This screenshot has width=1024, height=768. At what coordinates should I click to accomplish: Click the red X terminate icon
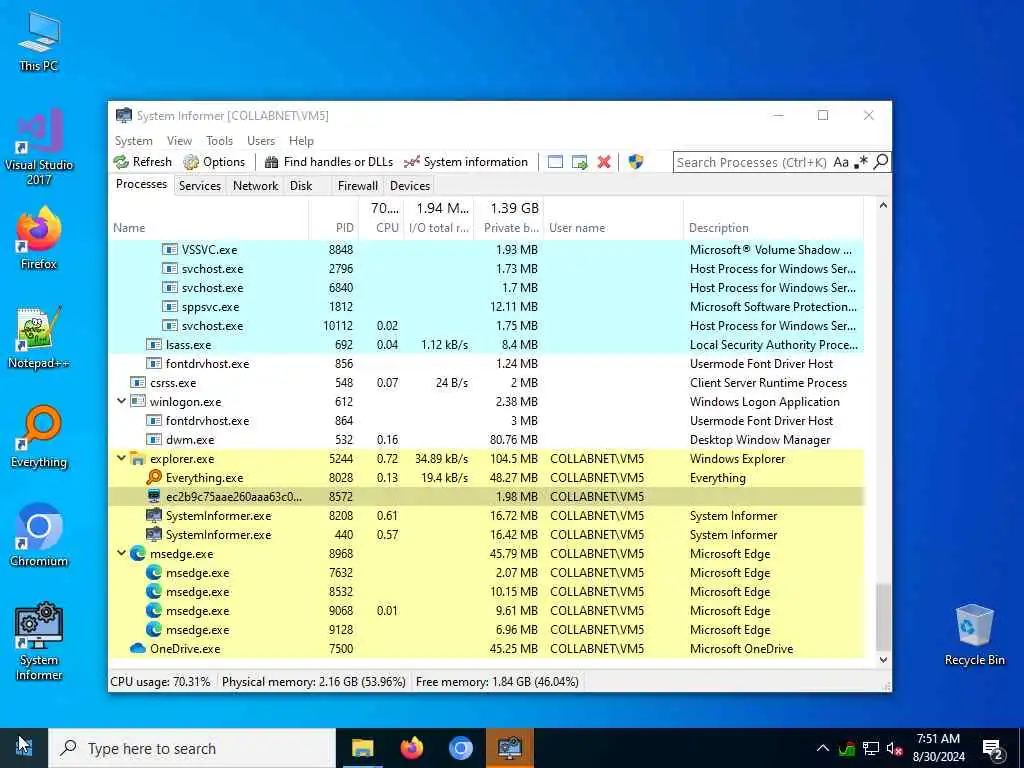coord(604,162)
